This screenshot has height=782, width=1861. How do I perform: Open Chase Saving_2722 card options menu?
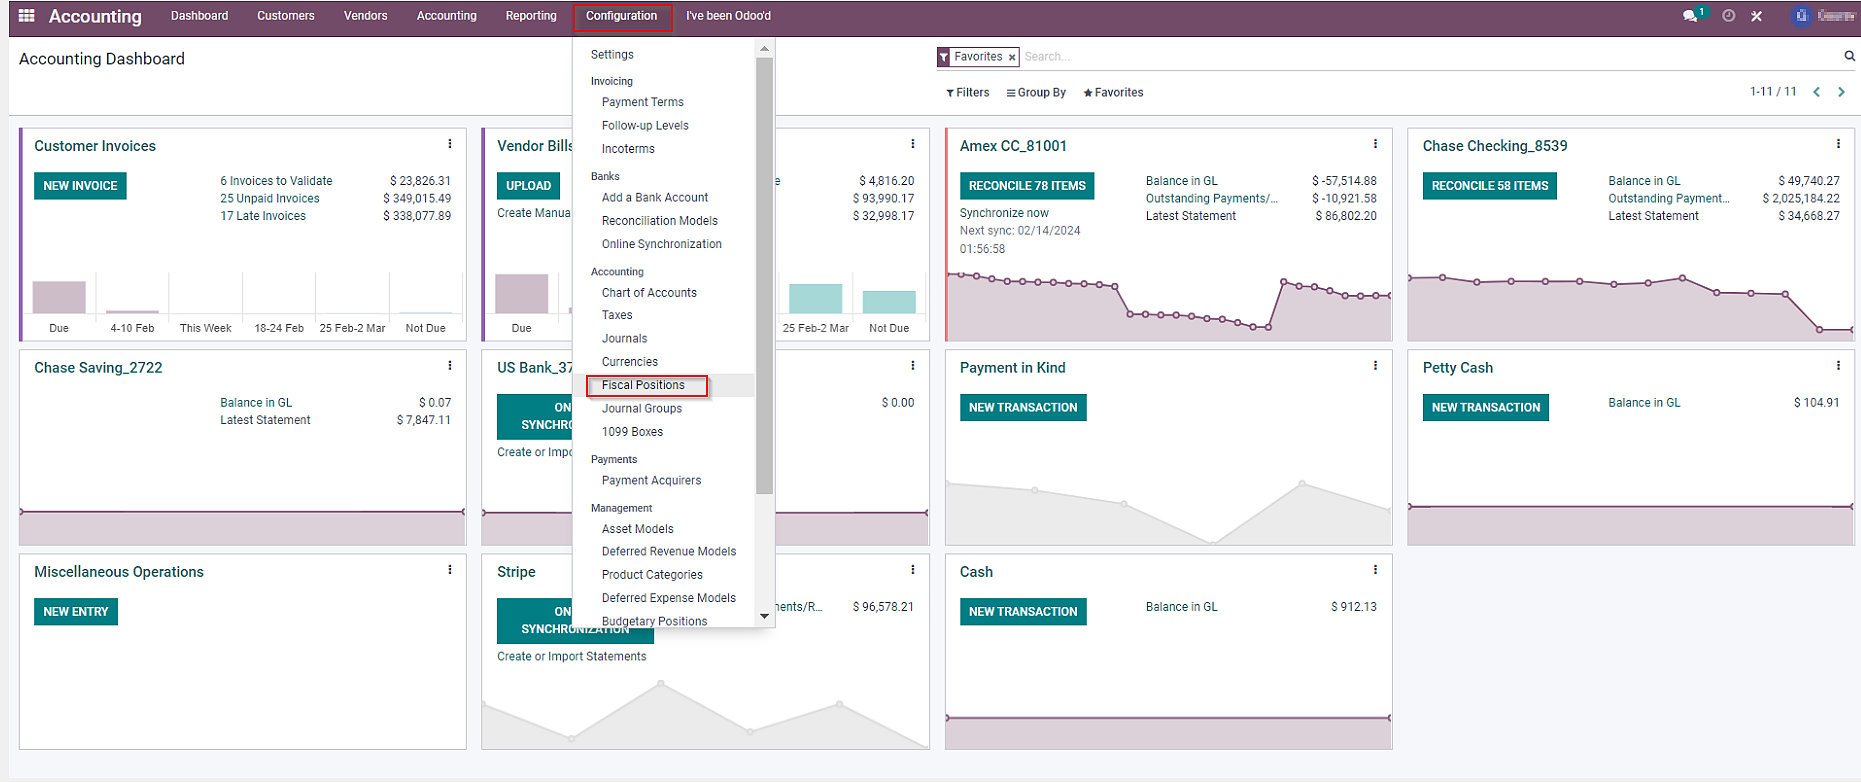coord(450,366)
